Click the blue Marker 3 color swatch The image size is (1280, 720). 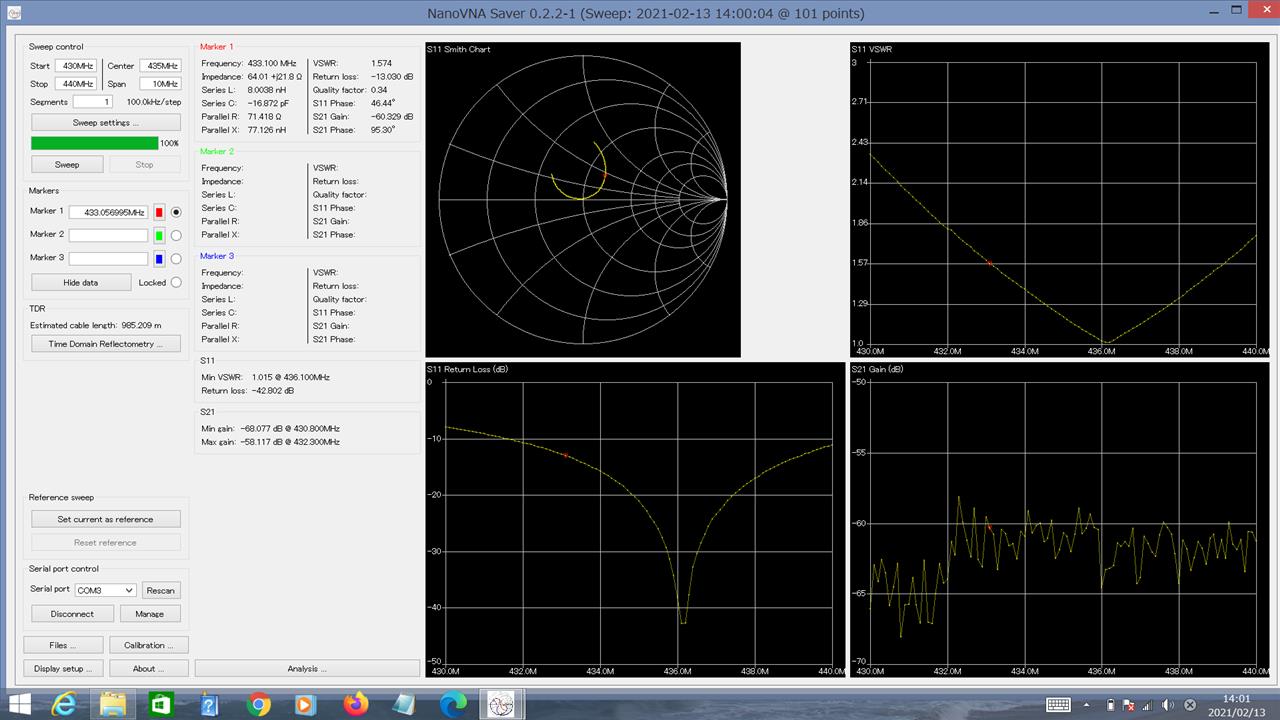[x=159, y=258]
